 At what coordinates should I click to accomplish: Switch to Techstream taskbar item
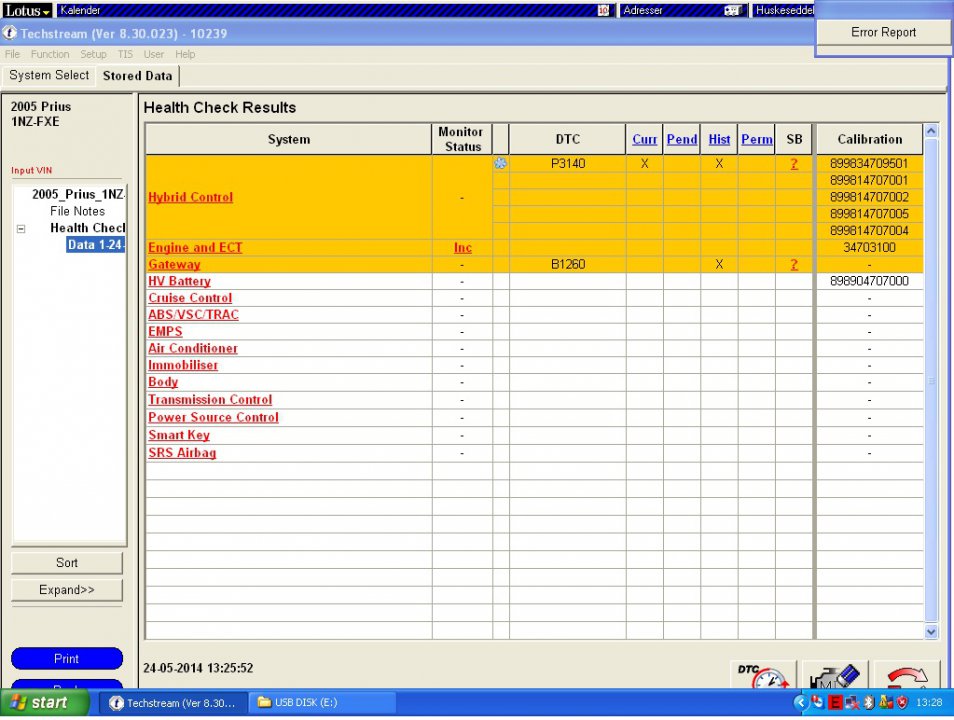(173, 703)
